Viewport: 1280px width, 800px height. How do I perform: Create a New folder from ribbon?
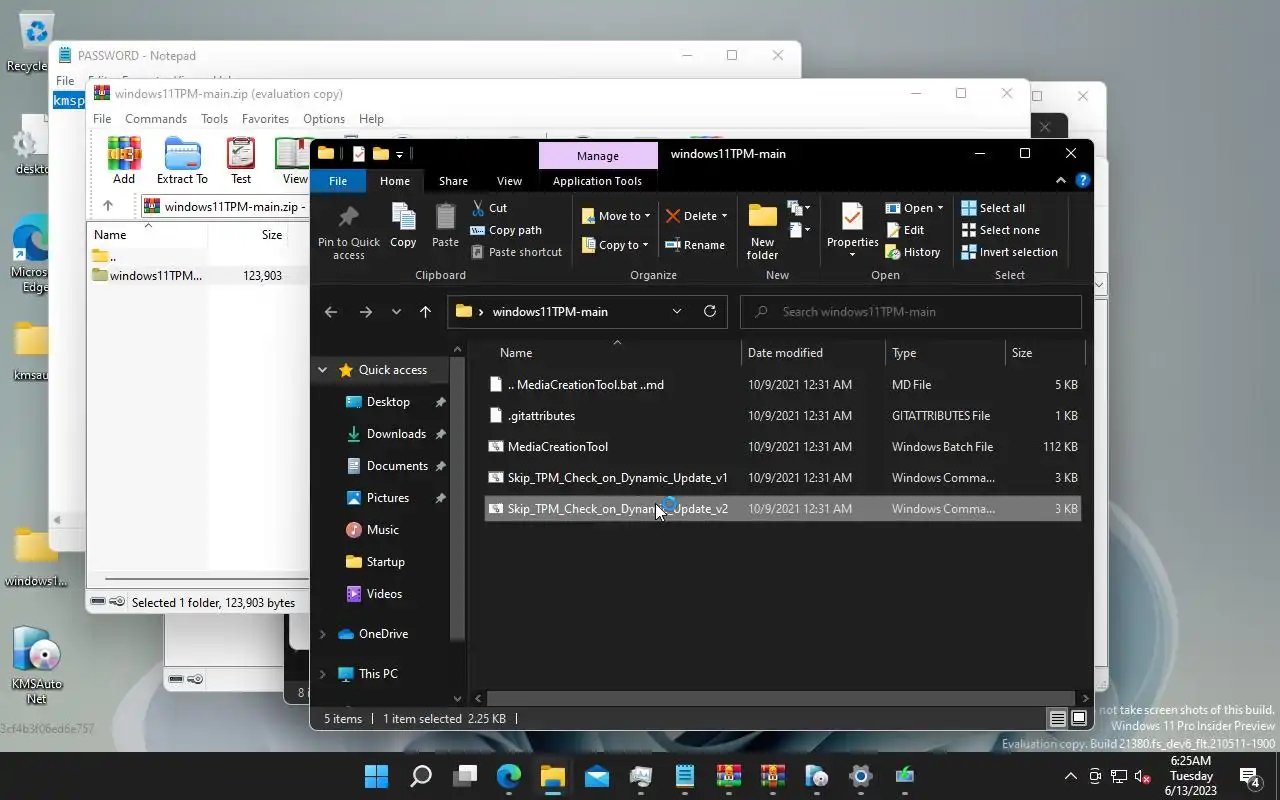point(762,232)
